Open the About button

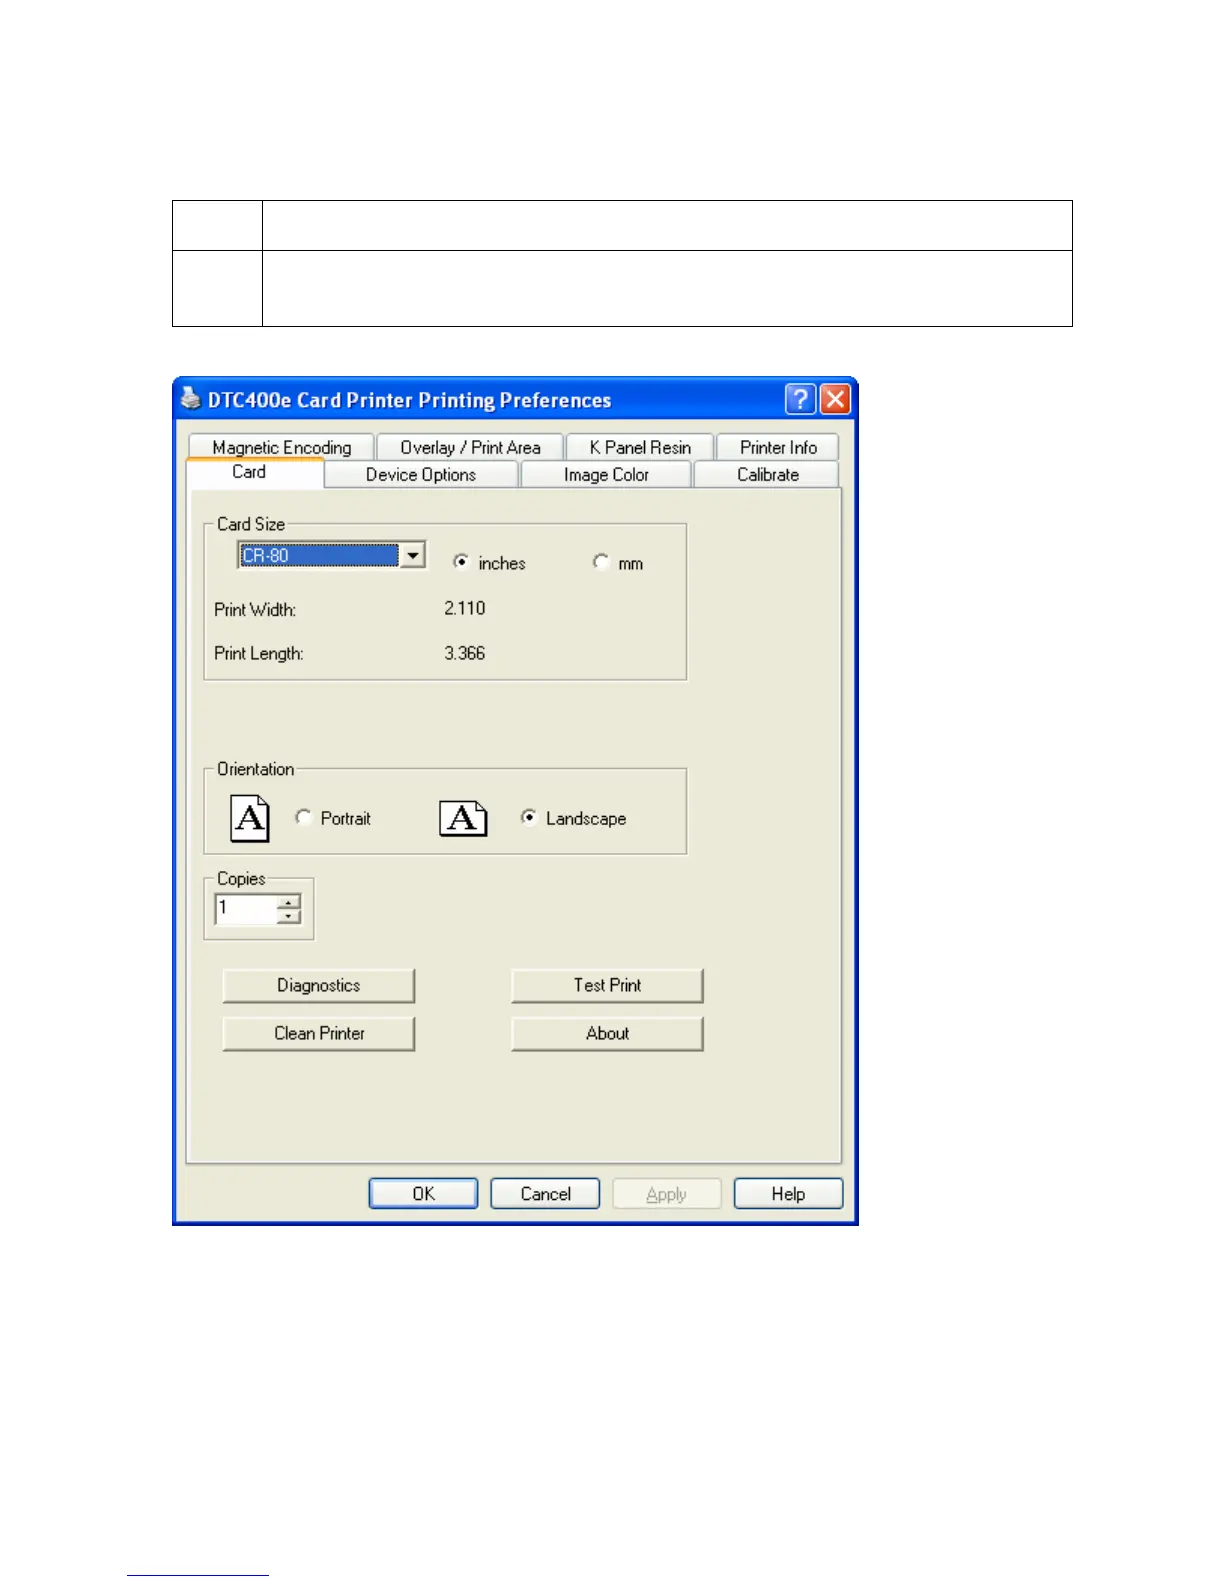[x=607, y=1033]
